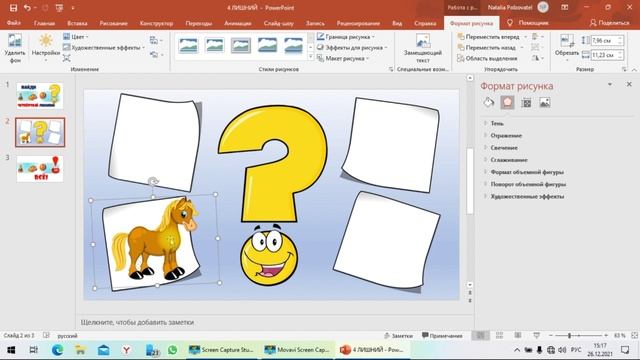Select the Picture tab icon in Format pane
Screen dimensions: 640x360
(545, 103)
